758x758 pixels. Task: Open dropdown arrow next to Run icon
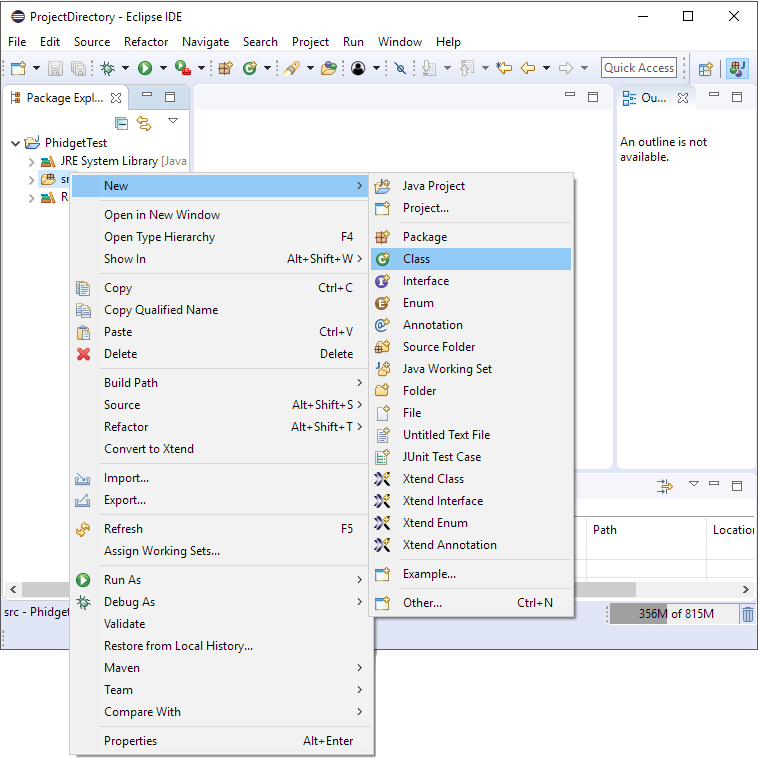pos(163,68)
